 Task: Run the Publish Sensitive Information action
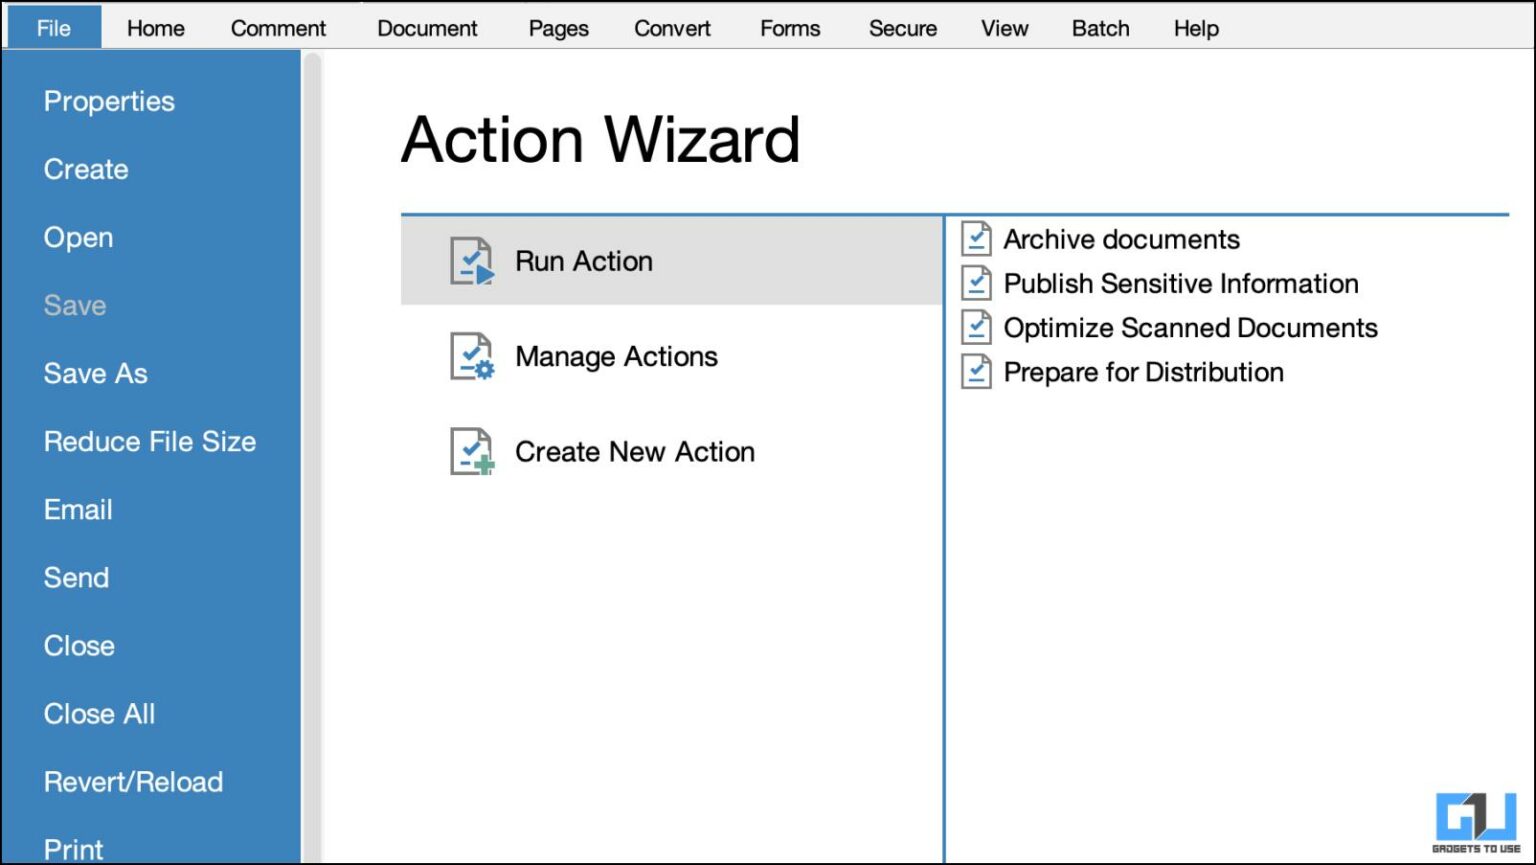[1181, 283]
